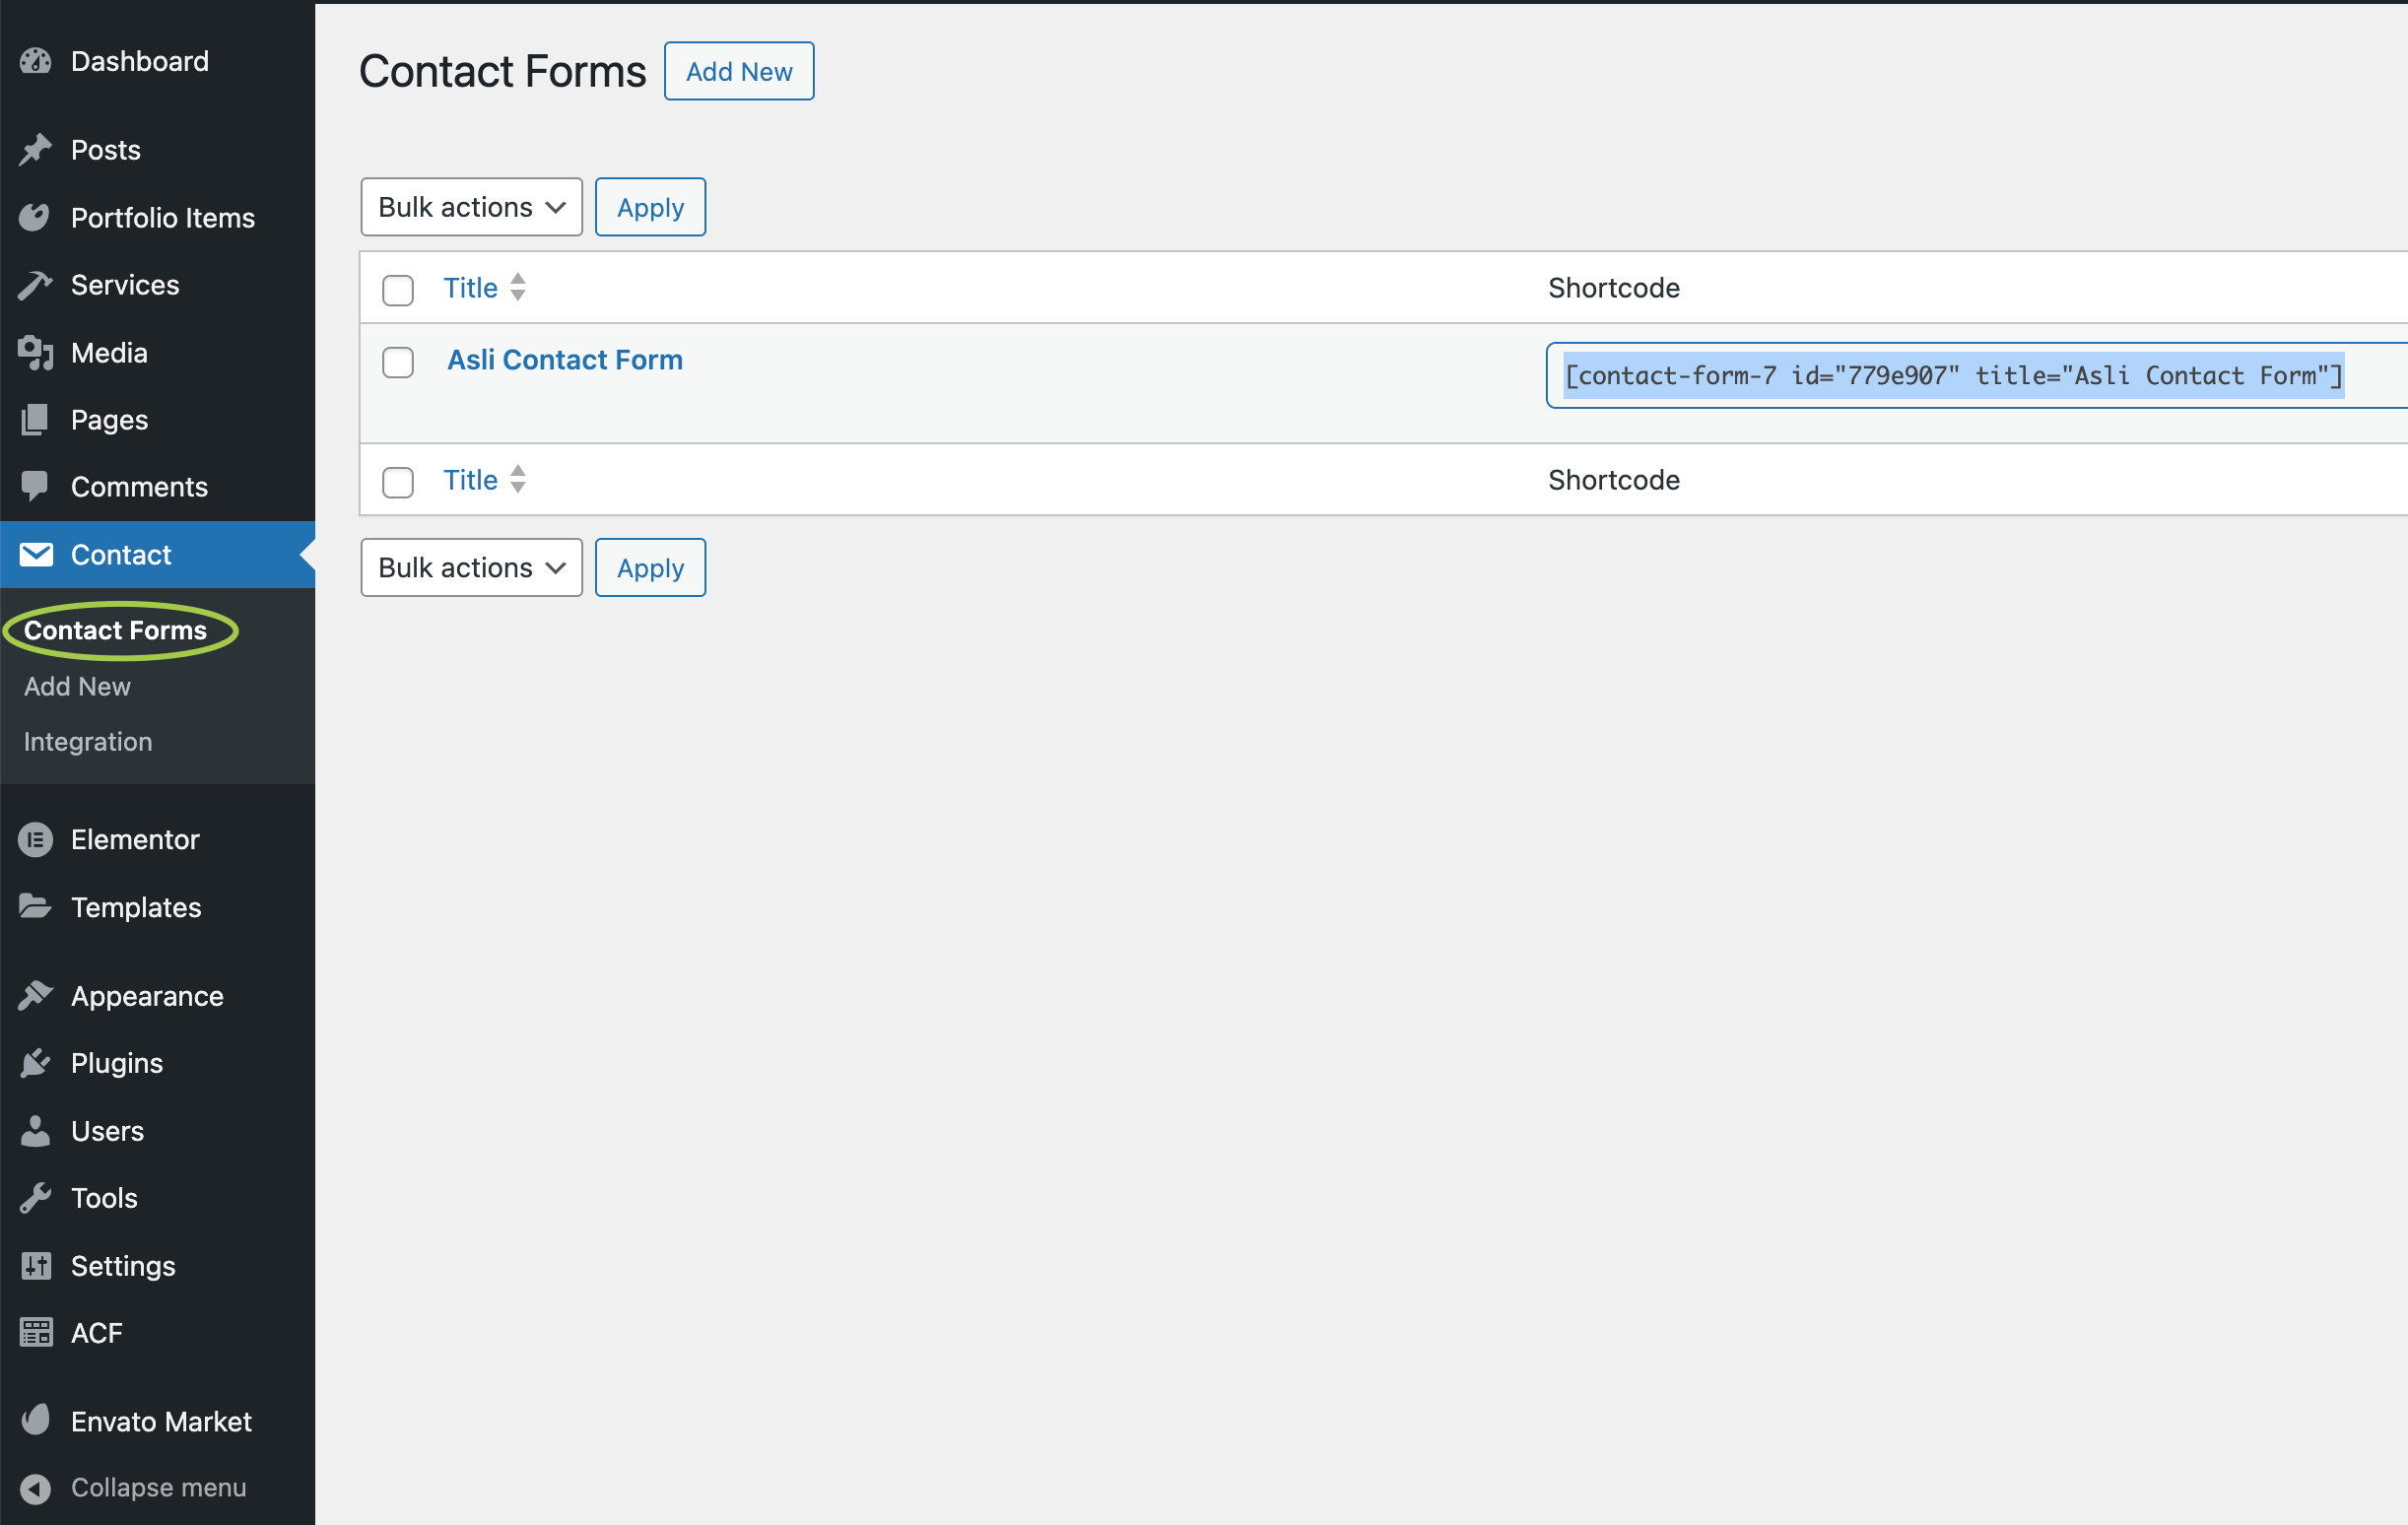The width and height of the screenshot is (2408, 1525).
Task: Click the Elementor logo icon
Action: click(36, 840)
